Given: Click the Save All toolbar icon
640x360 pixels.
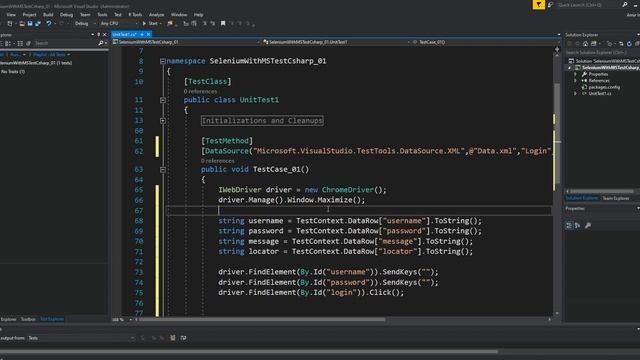Looking at the screenshot, I should click(38, 24).
